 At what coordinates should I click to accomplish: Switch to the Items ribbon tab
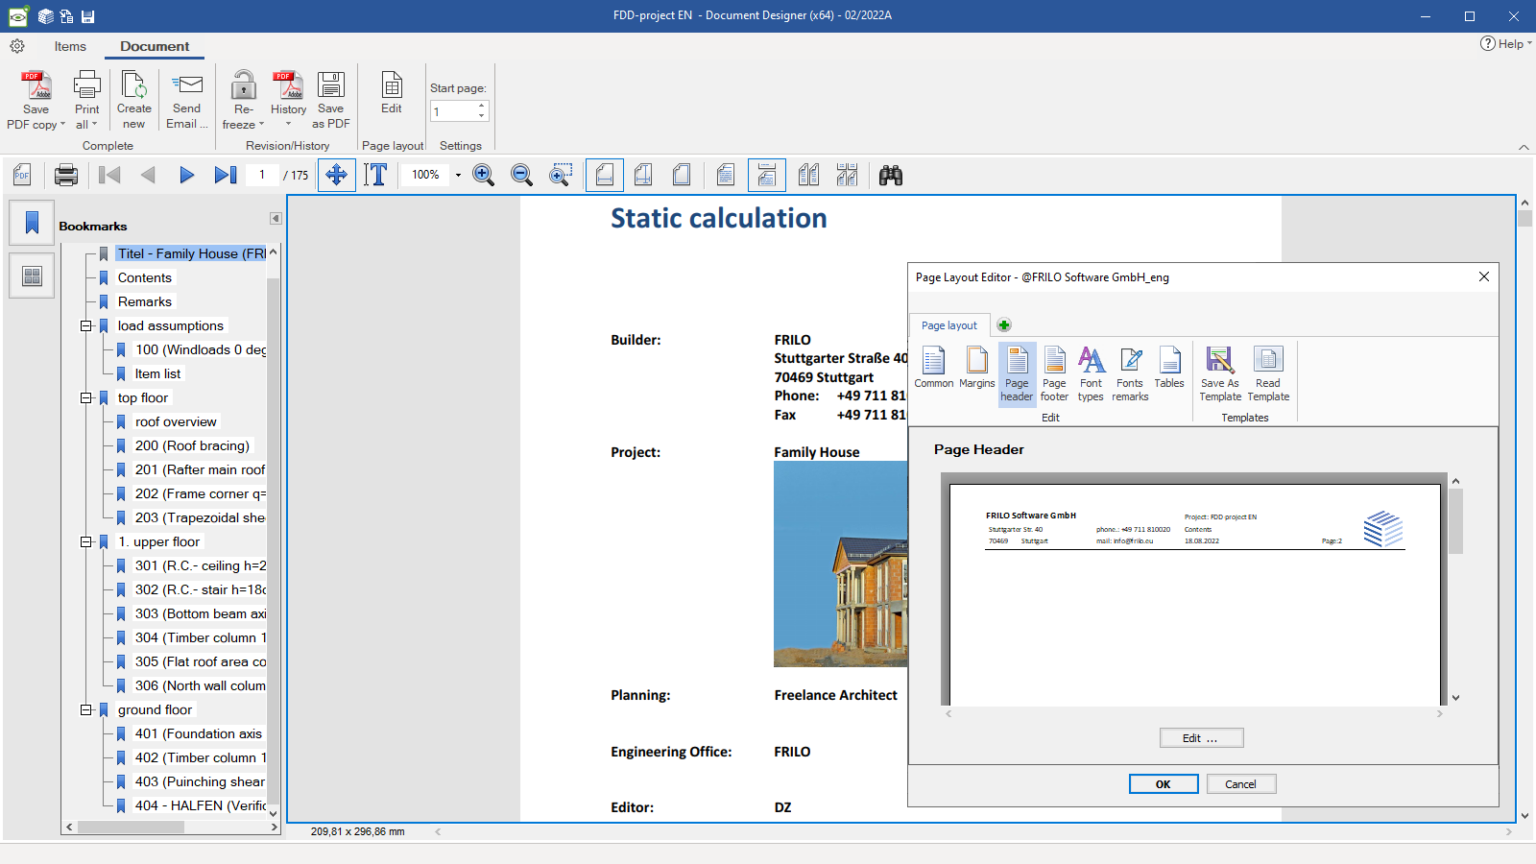(x=69, y=46)
